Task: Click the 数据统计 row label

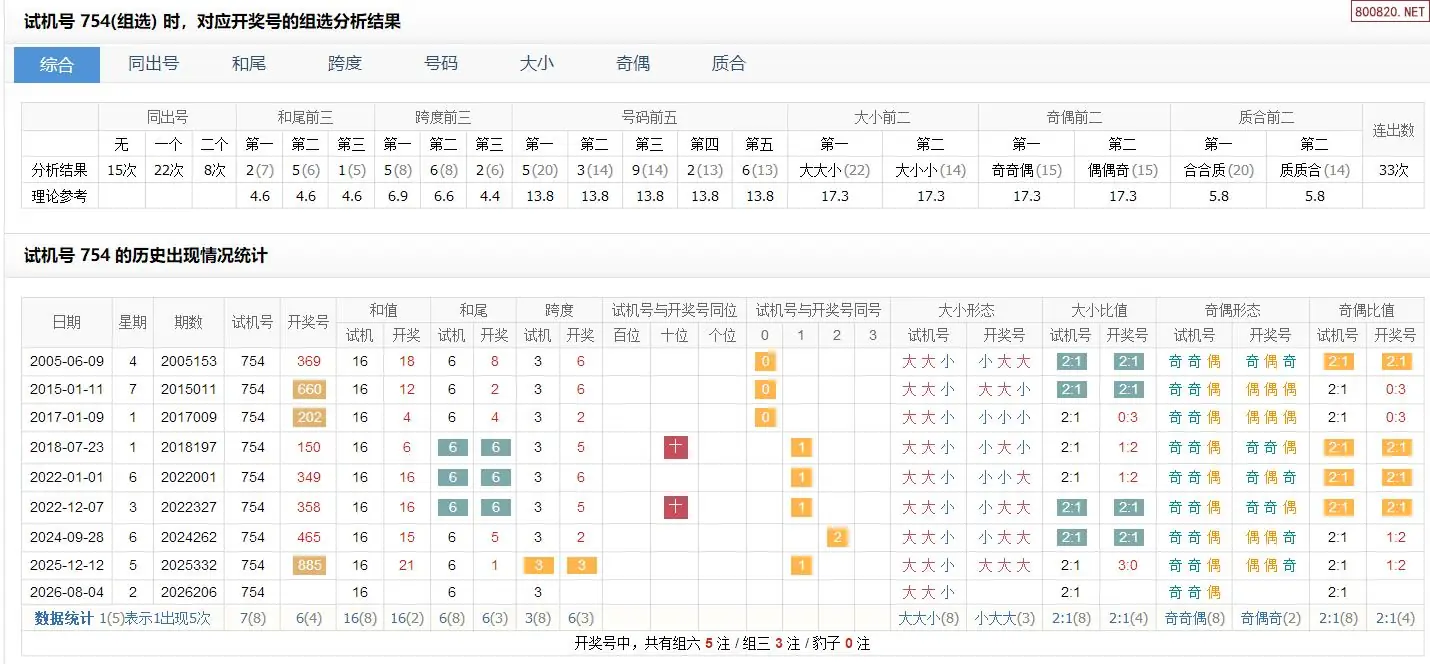Action: (65, 618)
